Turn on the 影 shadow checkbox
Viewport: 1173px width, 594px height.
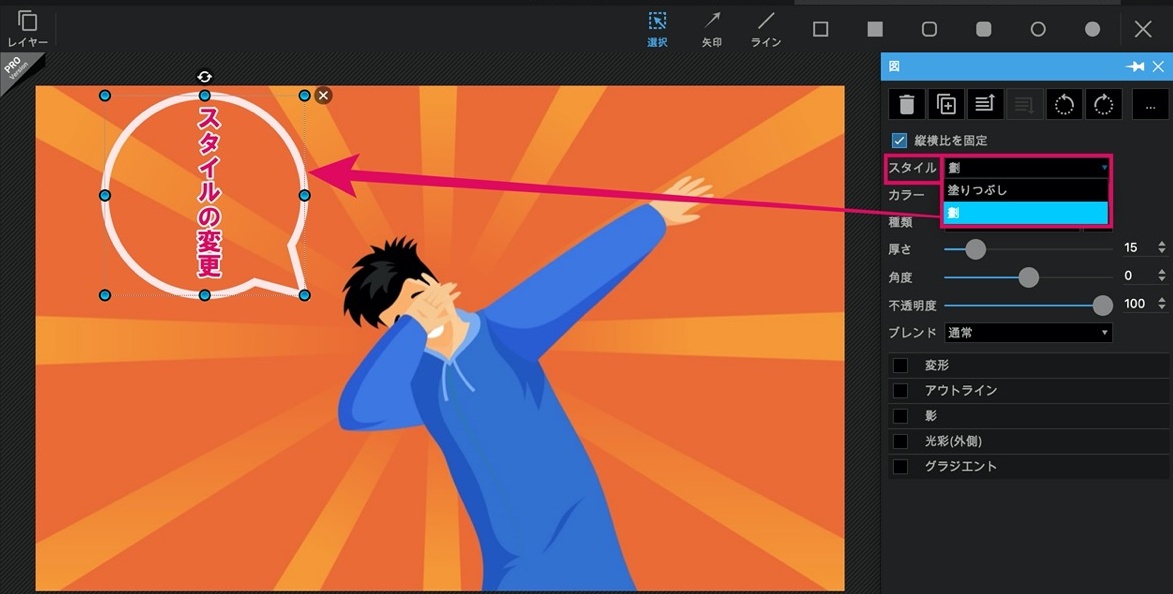901,416
